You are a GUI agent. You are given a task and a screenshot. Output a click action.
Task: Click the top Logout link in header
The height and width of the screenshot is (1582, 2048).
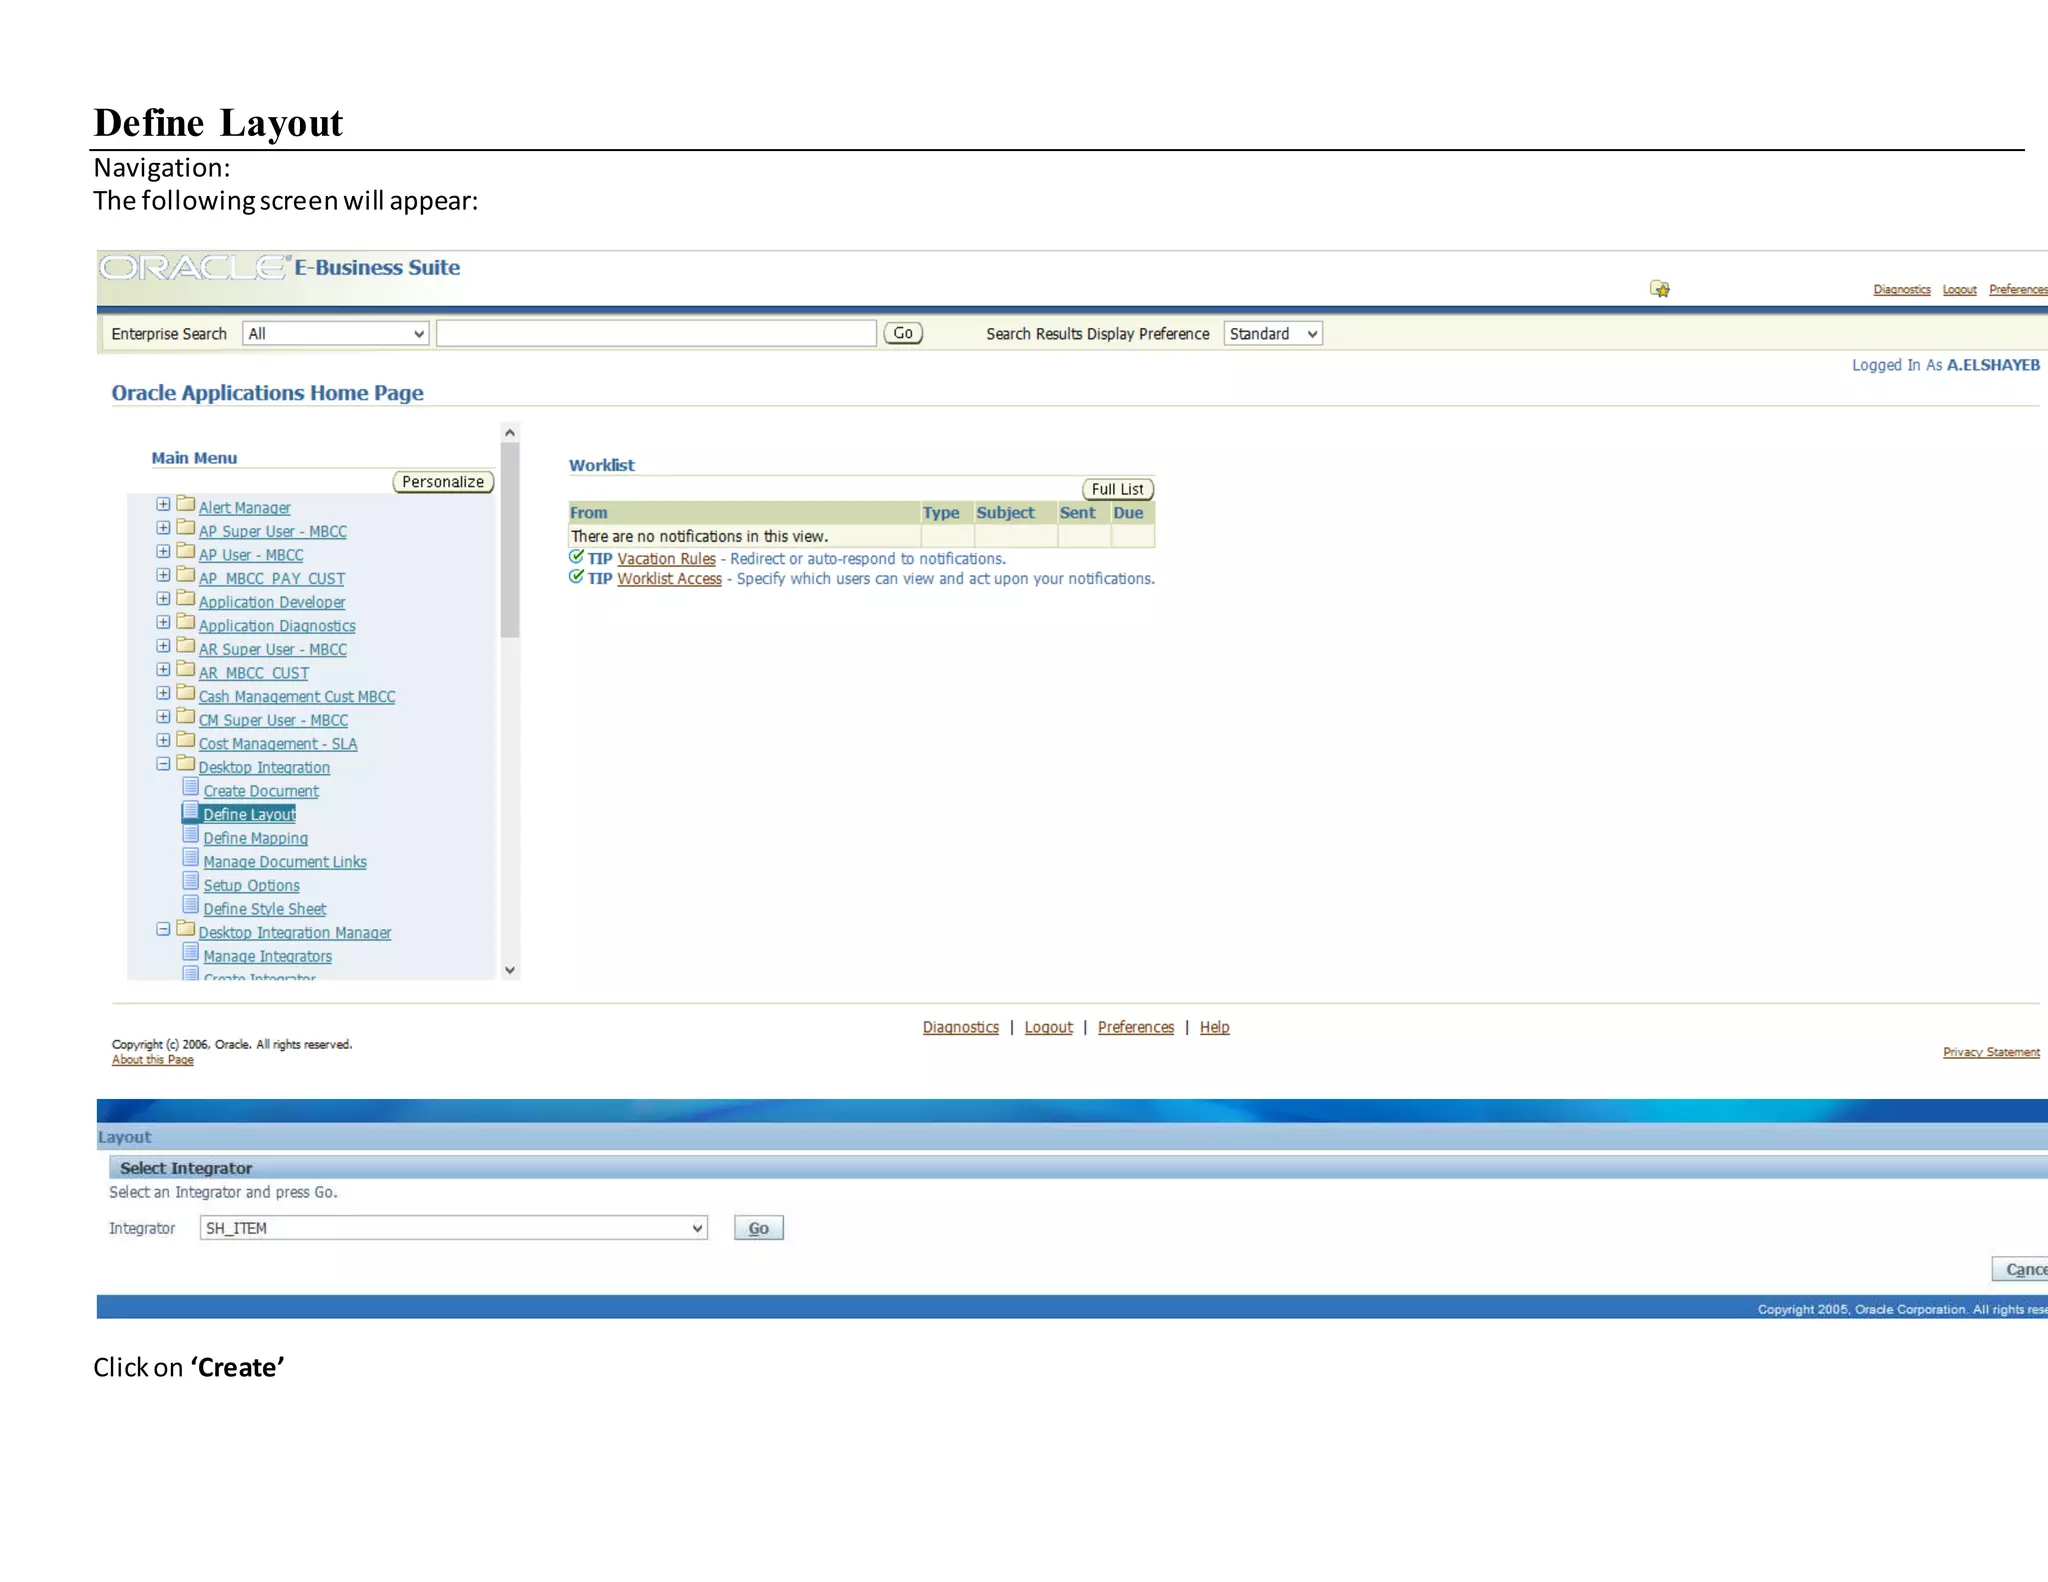pyautogui.click(x=1960, y=290)
